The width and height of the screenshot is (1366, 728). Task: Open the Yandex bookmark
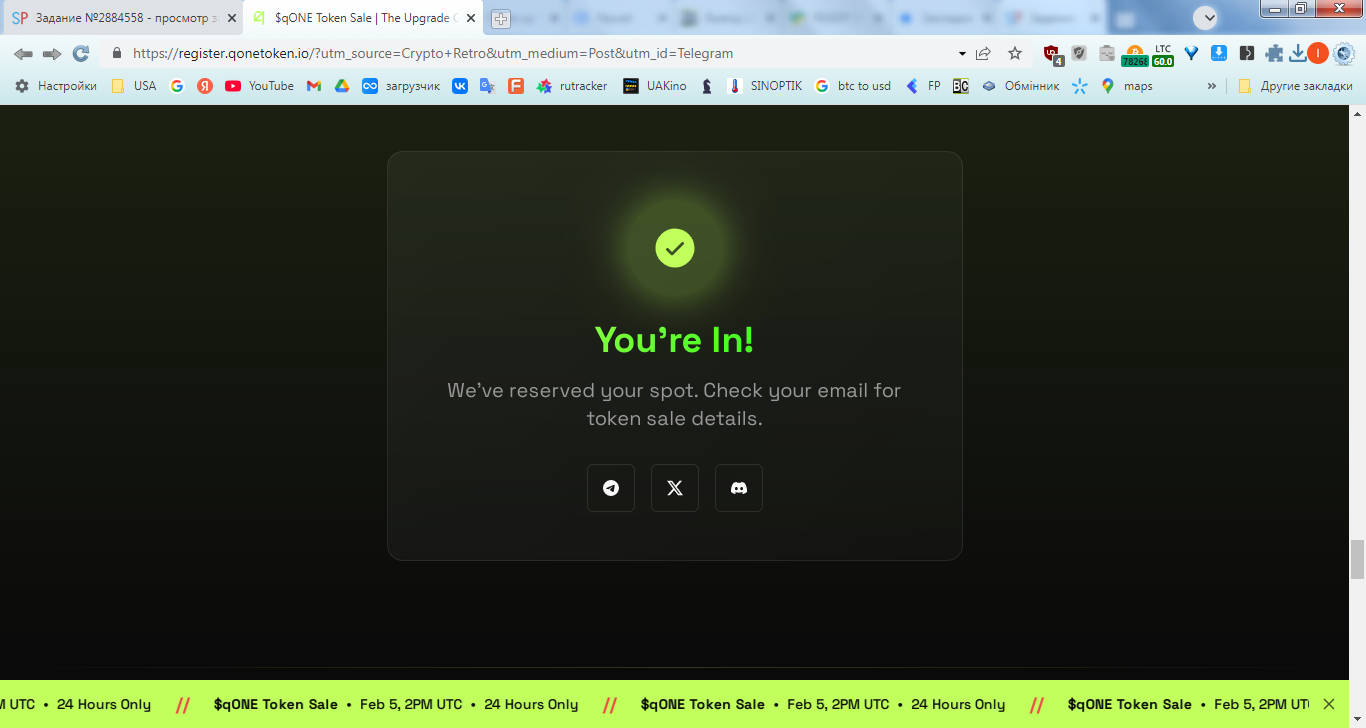tap(205, 86)
